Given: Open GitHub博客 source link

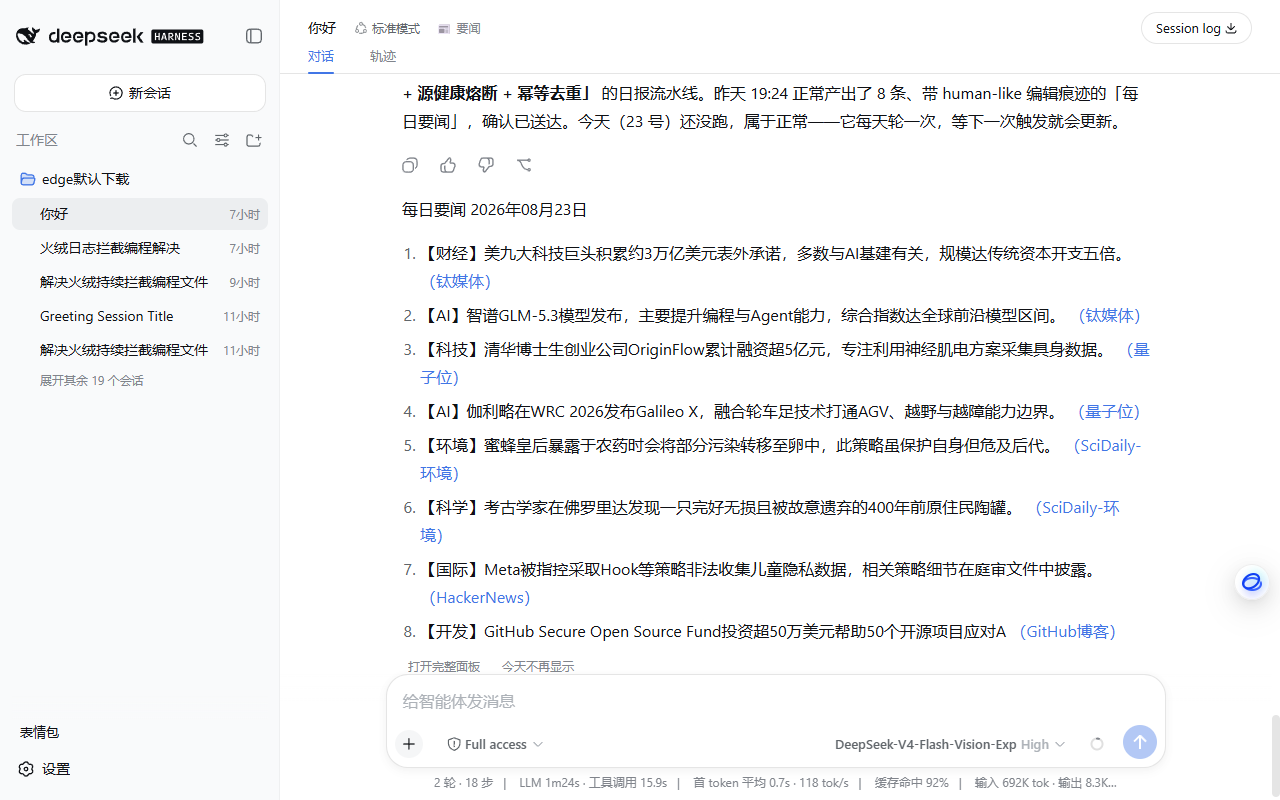Looking at the screenshot, I should 1067,631.
